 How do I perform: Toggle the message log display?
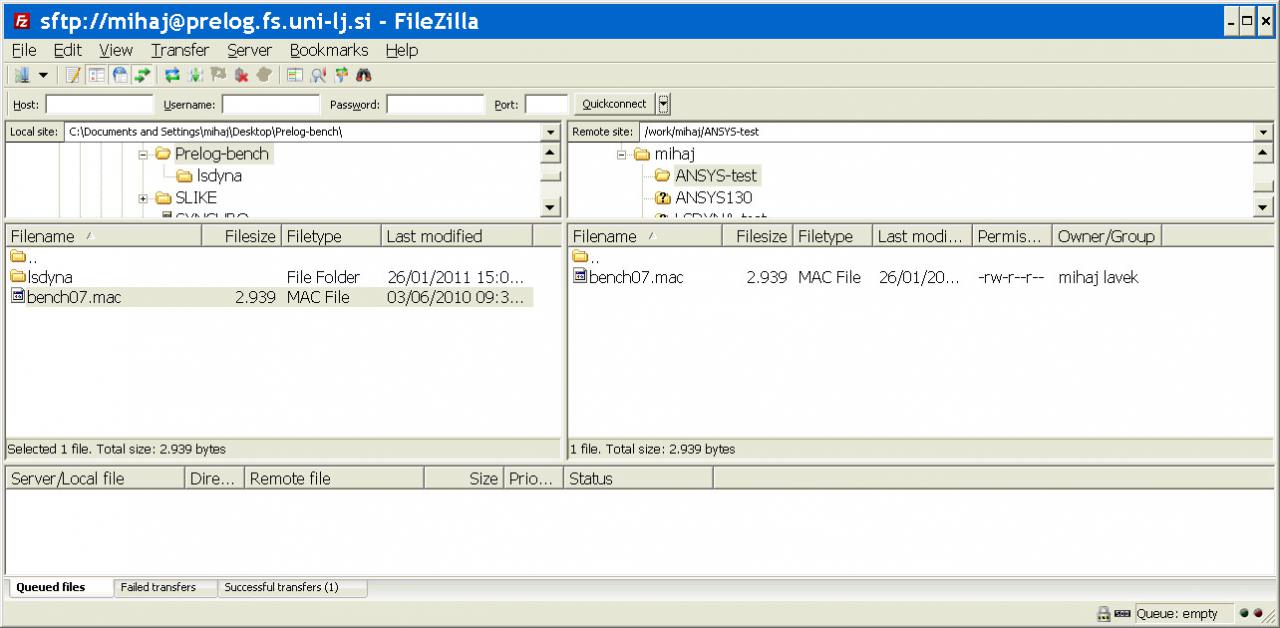[x=73, y=75]
